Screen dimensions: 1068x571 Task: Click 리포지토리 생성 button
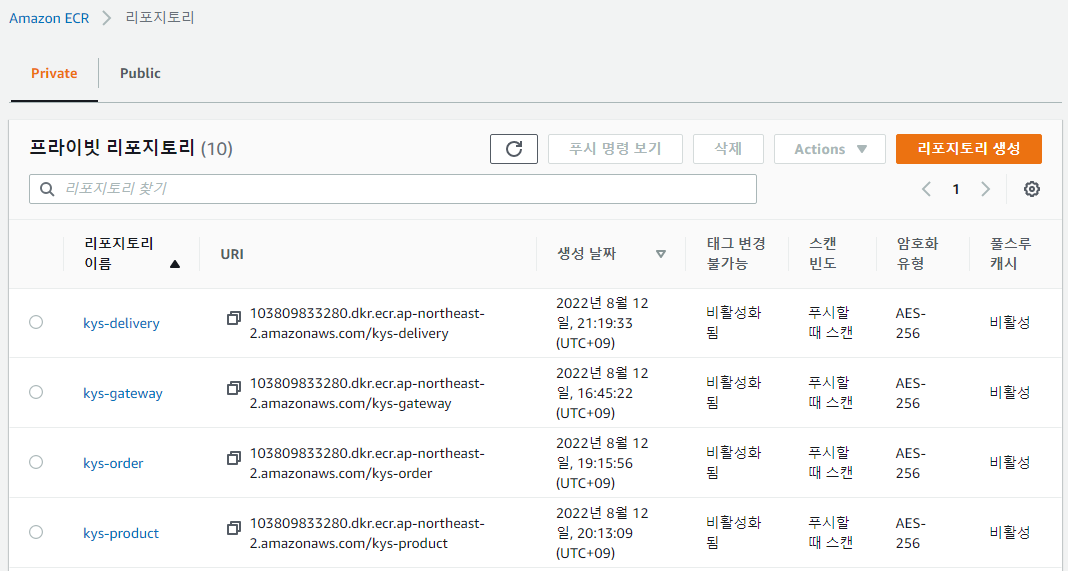pos(969,149)
